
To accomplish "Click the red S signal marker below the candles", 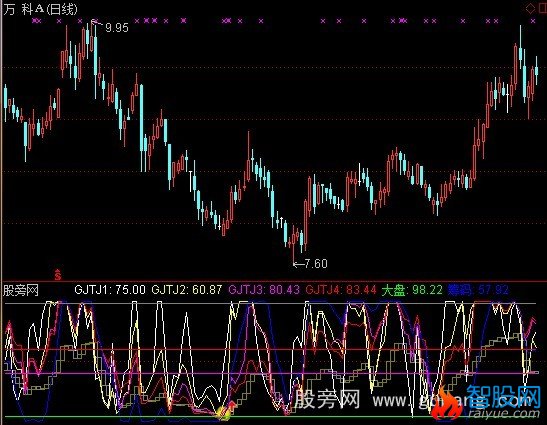I will [x=58, y=275].
